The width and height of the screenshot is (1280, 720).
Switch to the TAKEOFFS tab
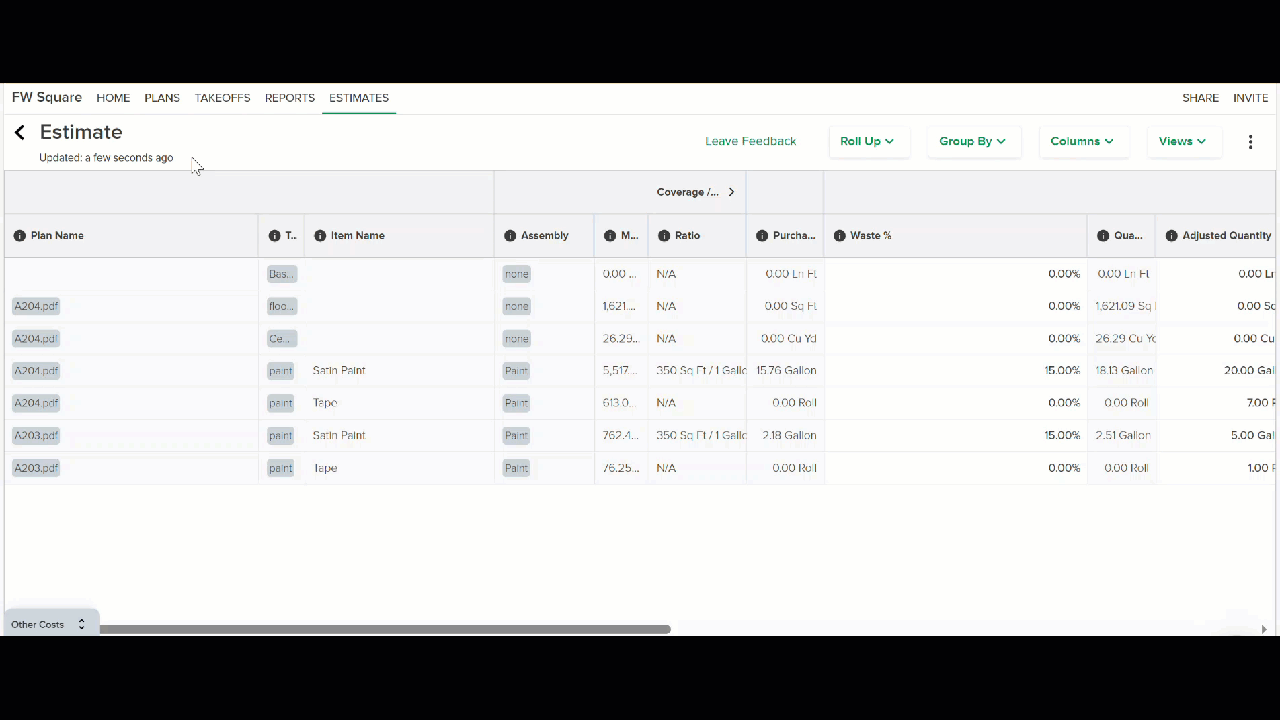pos(222,98)
